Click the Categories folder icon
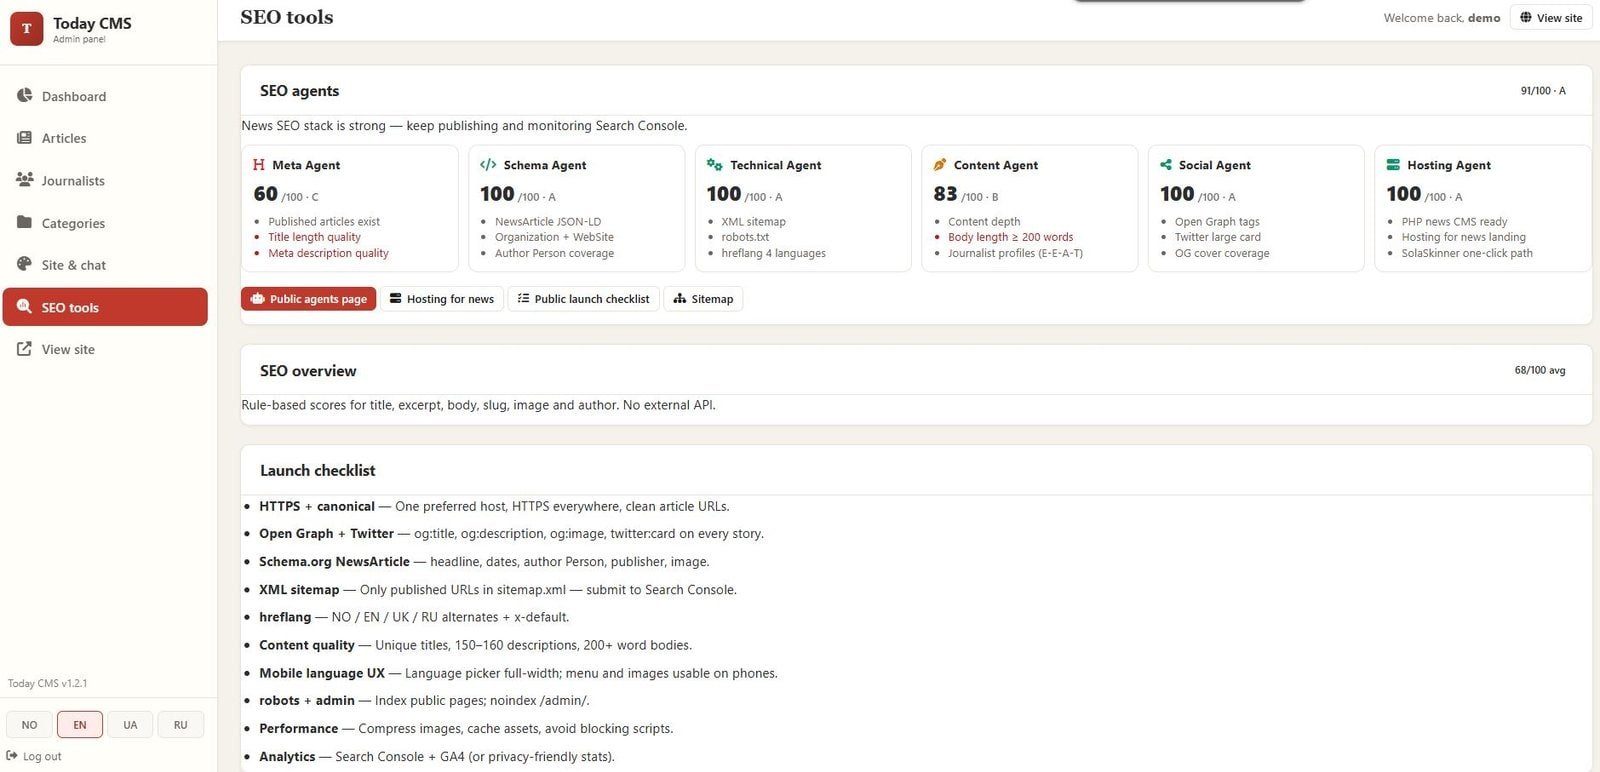 point(24,222)
